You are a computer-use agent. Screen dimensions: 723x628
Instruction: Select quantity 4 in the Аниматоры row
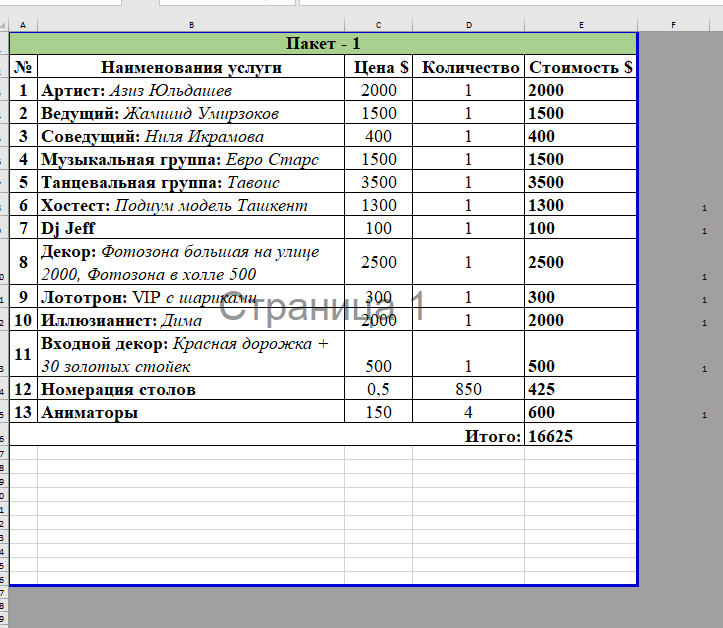pyautogui.click(x=468, y=412)
